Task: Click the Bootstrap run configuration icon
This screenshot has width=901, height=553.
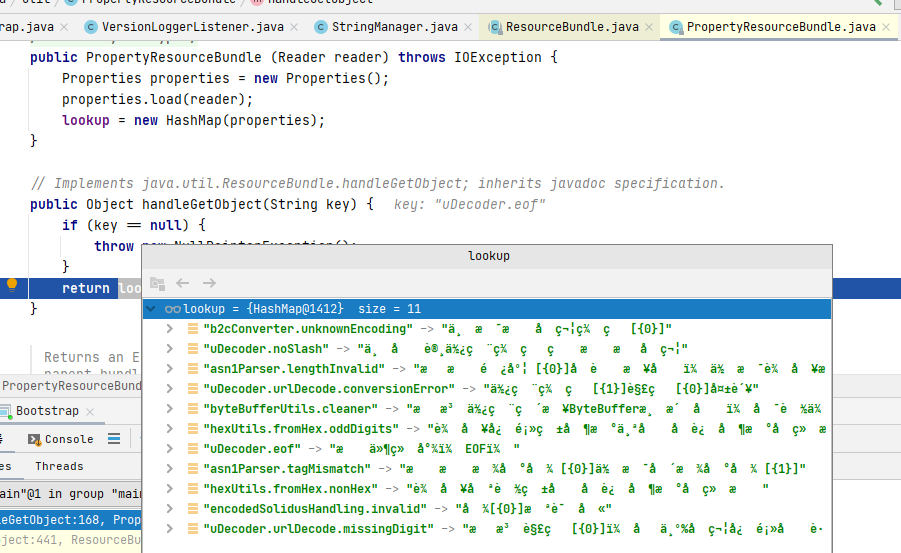Action: pos(6,412)
